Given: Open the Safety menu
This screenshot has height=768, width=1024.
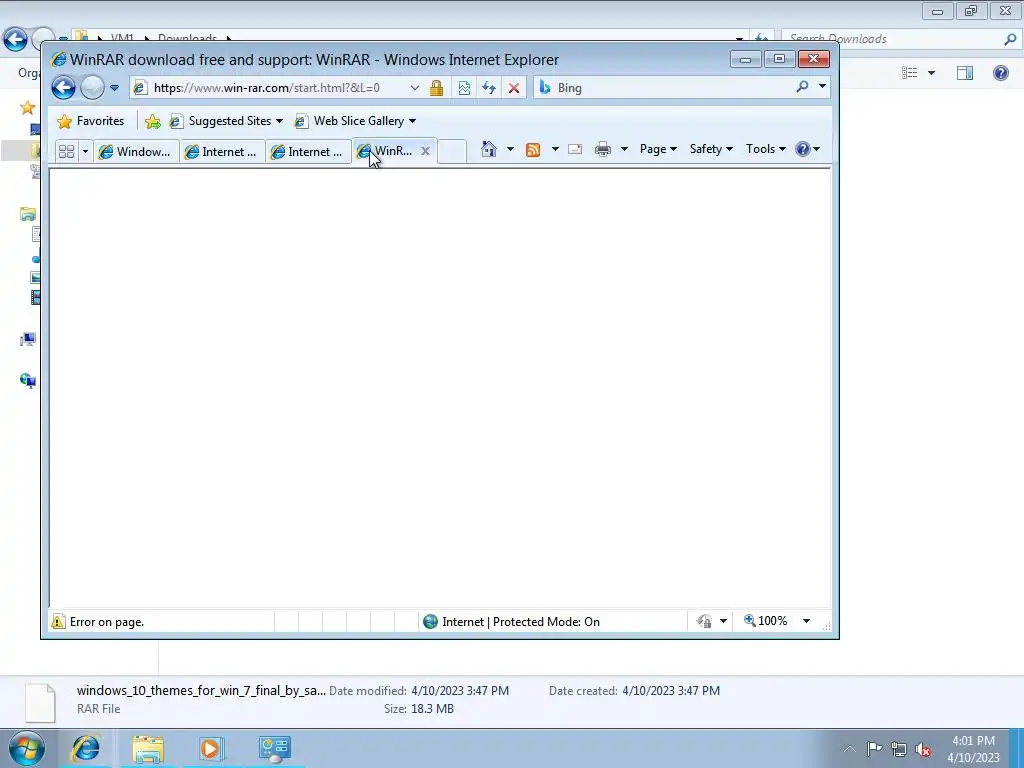Looking at the screenshot, I should coord(711,149).
